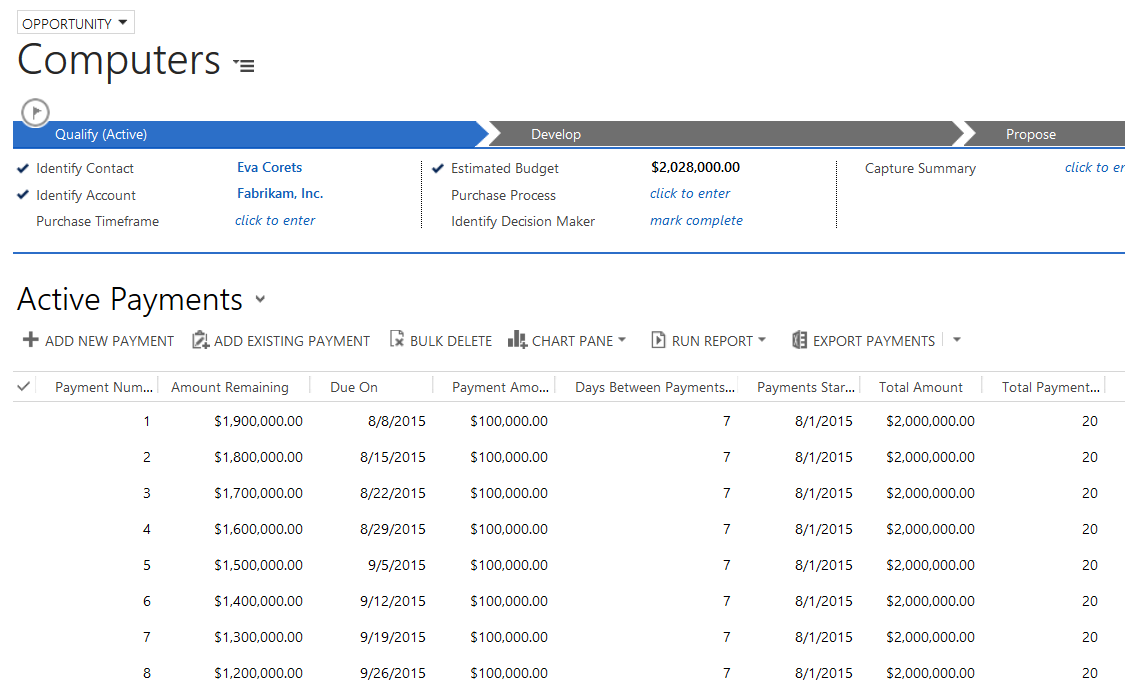Viewport: 1125px width, 699px height.
Task: Click the circular process stage button
Action: 35,112
